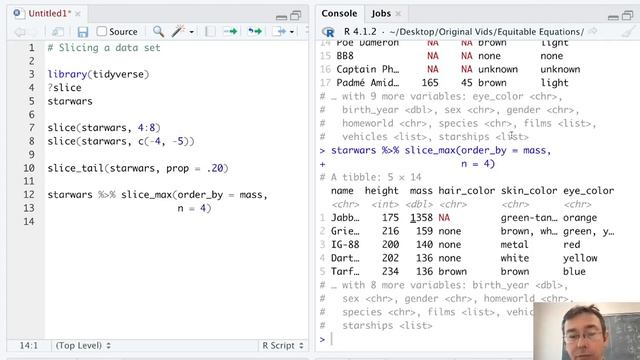Source the script with the Source icon
Image resolution: width=640 pixels, height=360 pixels.
tap(280, 31)
